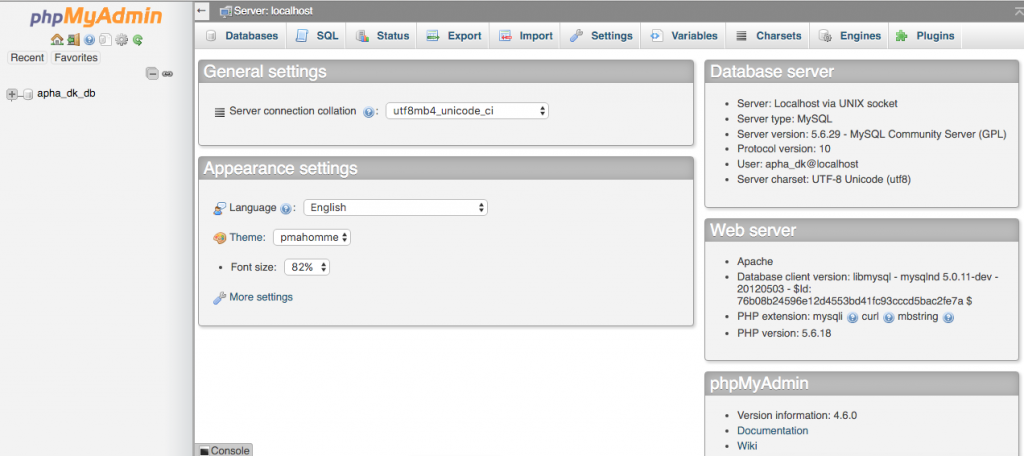This screenshot has width=1024, height=456.
Task: Open the Wiki link
Action: click(747, 446)
